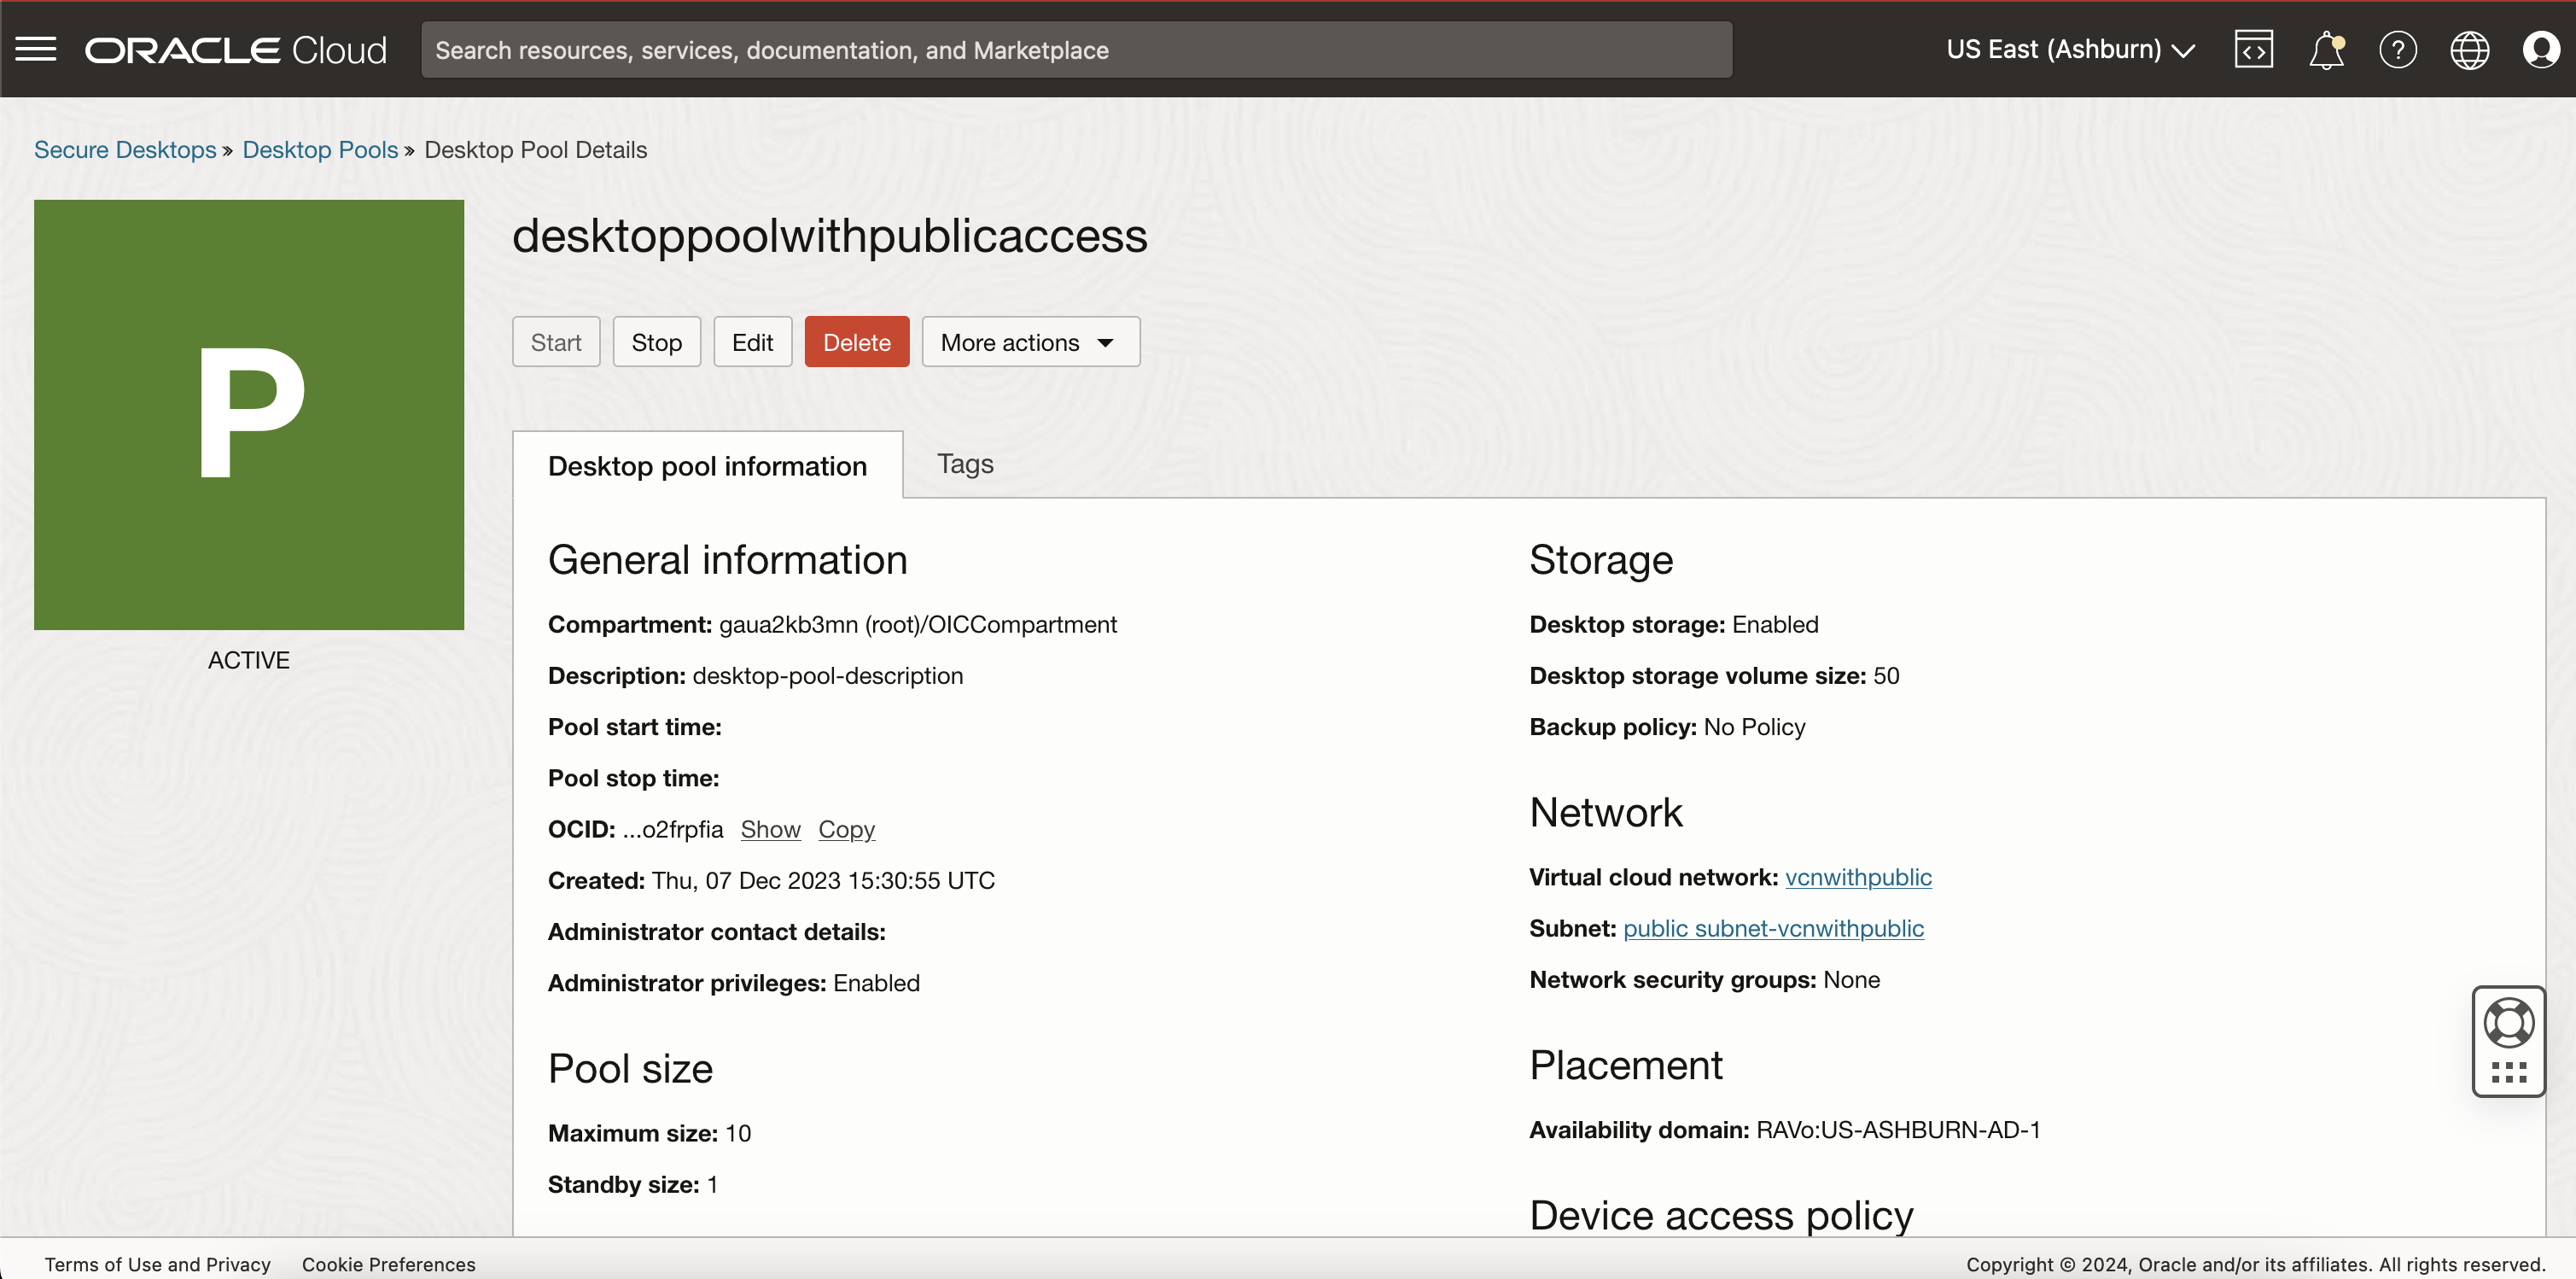Switch to the Tags tab

964,464
